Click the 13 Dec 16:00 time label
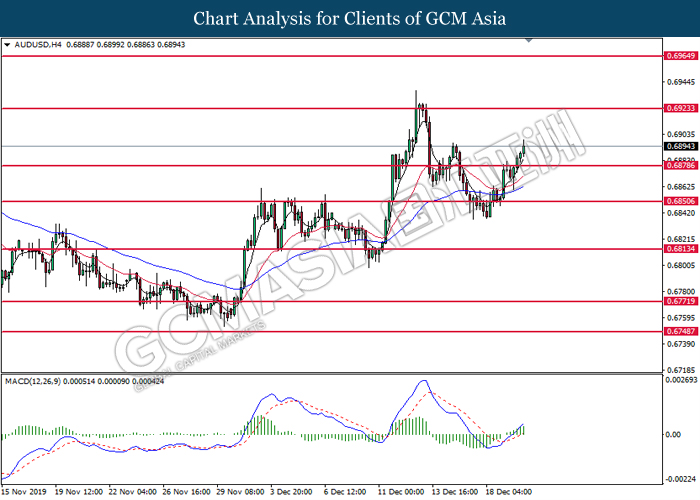This screenshot has width=700, height=500. pos(455,492)
